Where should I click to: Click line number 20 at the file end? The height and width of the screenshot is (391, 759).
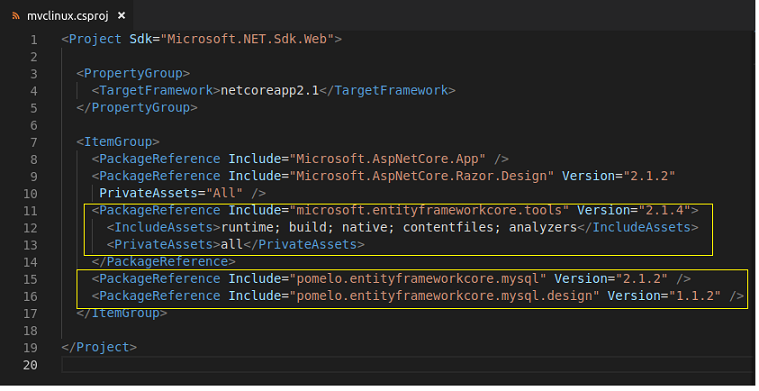tap(30, 365)
